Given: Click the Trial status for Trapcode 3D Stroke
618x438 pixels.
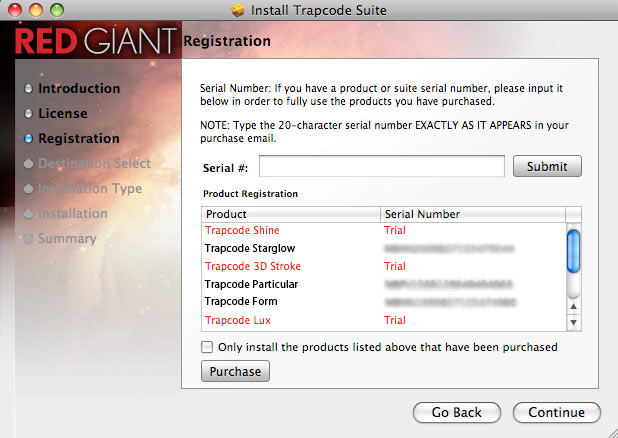Looking at the screenshot, I should [395, 266].
